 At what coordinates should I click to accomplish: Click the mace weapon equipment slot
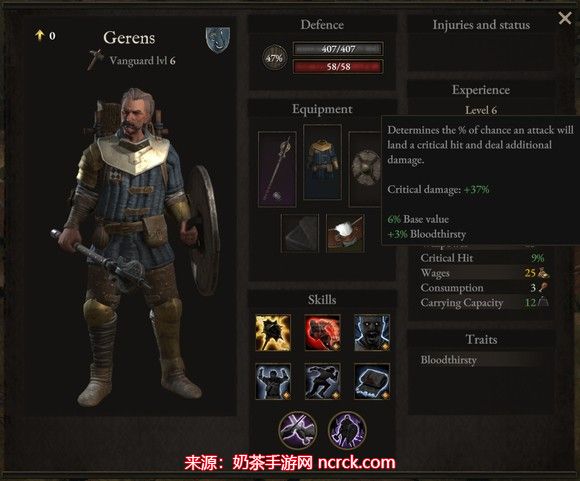tap(277, 169)
